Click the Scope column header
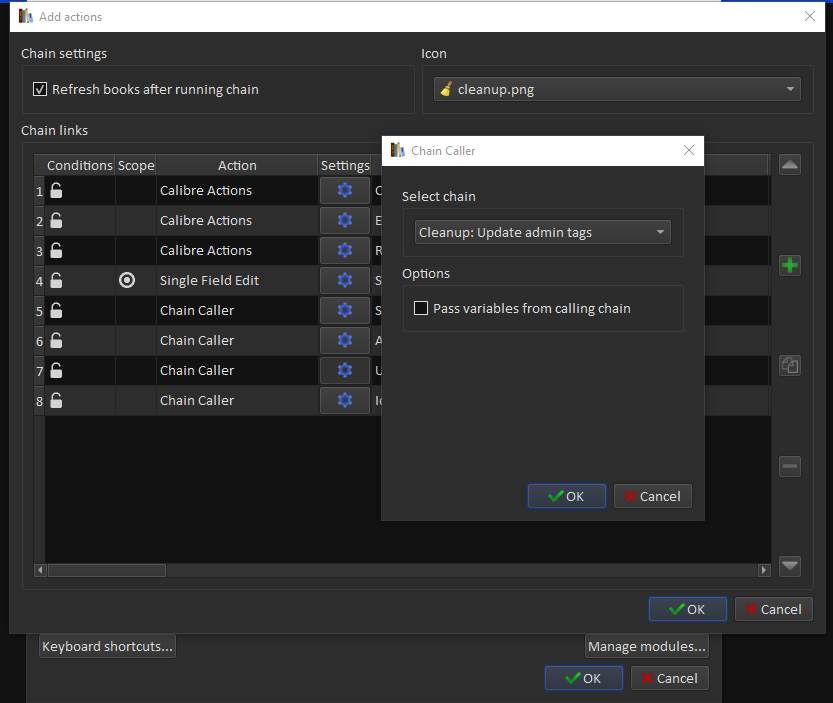 (136, 165)
